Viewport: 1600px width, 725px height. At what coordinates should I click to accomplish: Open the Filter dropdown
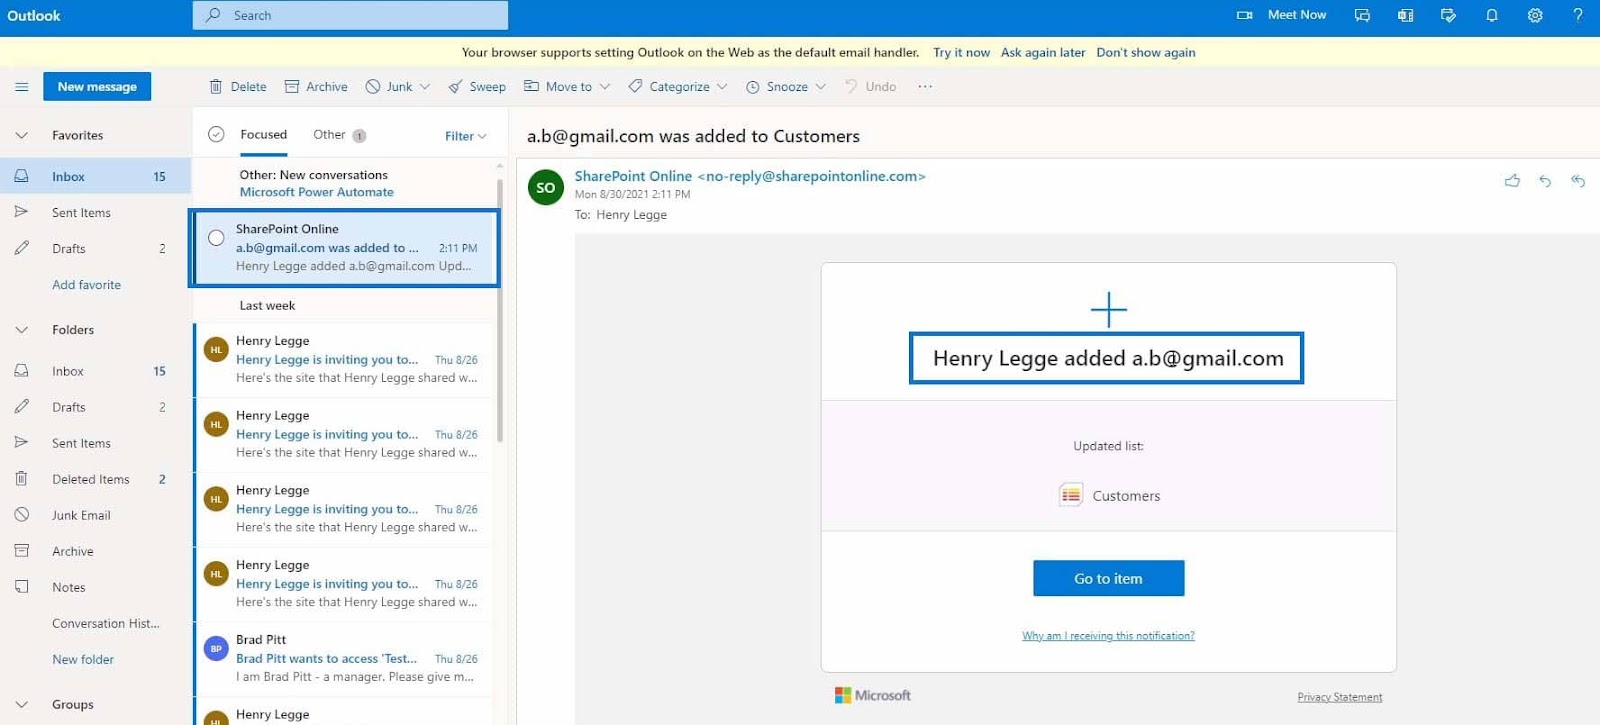click(x=466, y=136)
